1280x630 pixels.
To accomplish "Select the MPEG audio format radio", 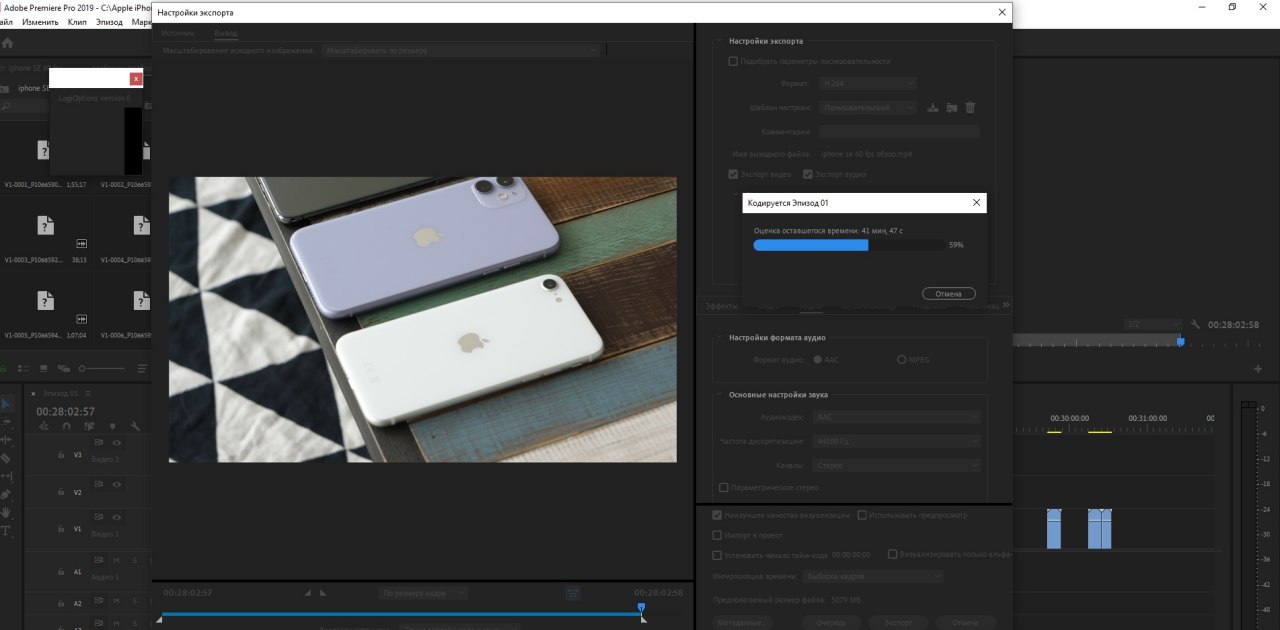I will pyautogui.click(x=901, y=359).
